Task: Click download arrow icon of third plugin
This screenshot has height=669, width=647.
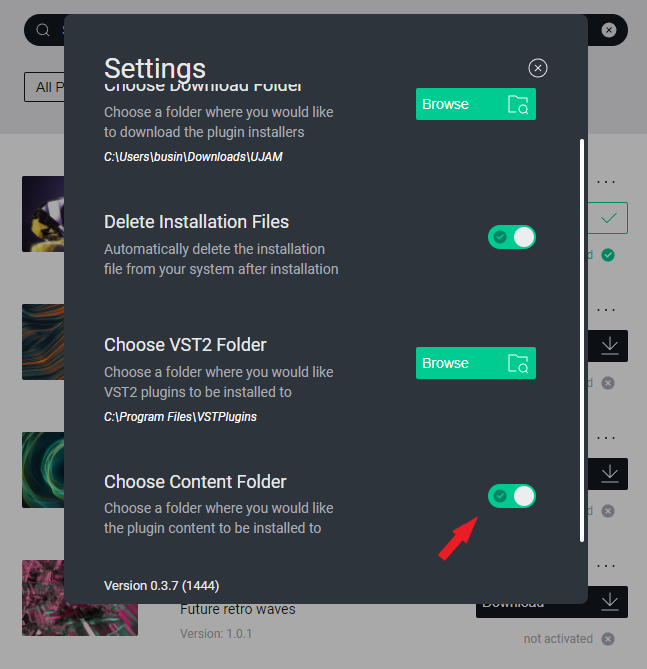Action: click(610, 474)
